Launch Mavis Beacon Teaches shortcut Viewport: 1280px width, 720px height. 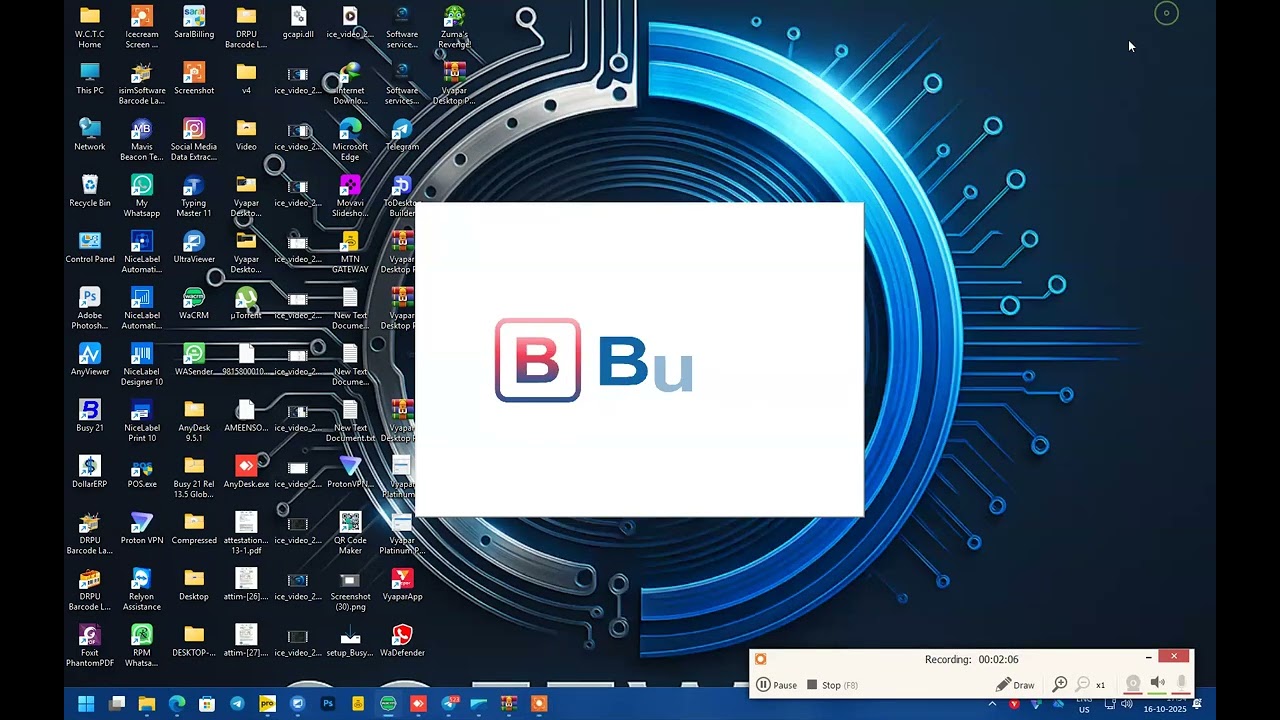click(x=142, y=140)
